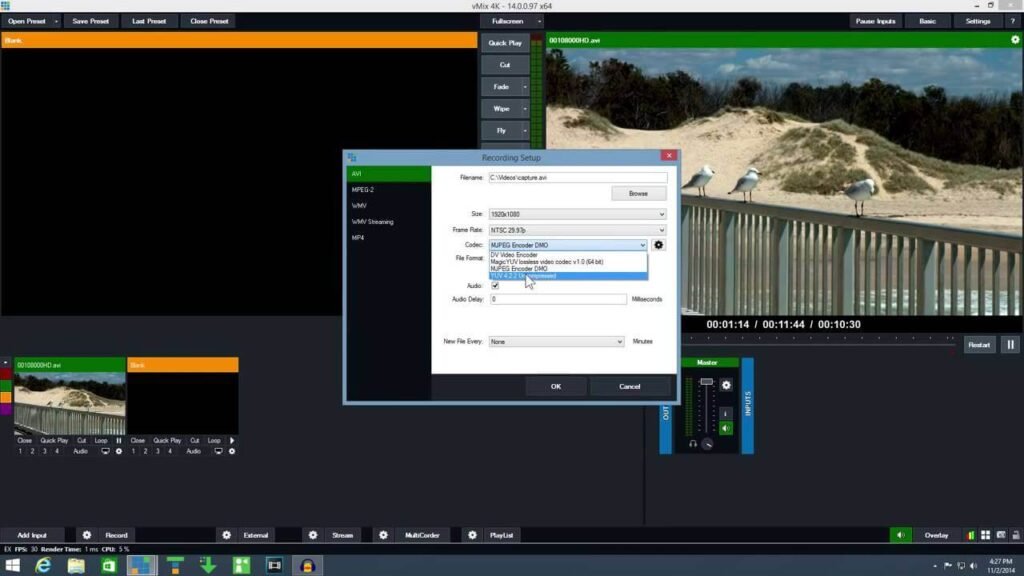Screen dimensions: 1024x576
Task: Switch to WMV Streaming format tab
Action: (x=389, y=221)
